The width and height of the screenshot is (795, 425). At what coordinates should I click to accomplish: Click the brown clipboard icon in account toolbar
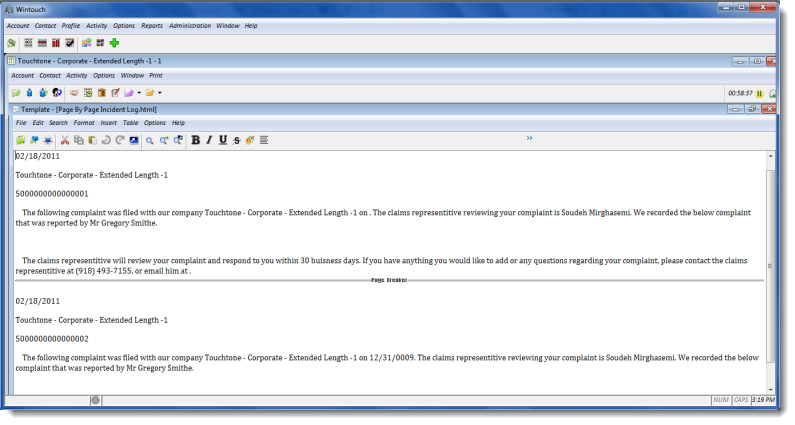pyautogui.click(x=101, y=93)
